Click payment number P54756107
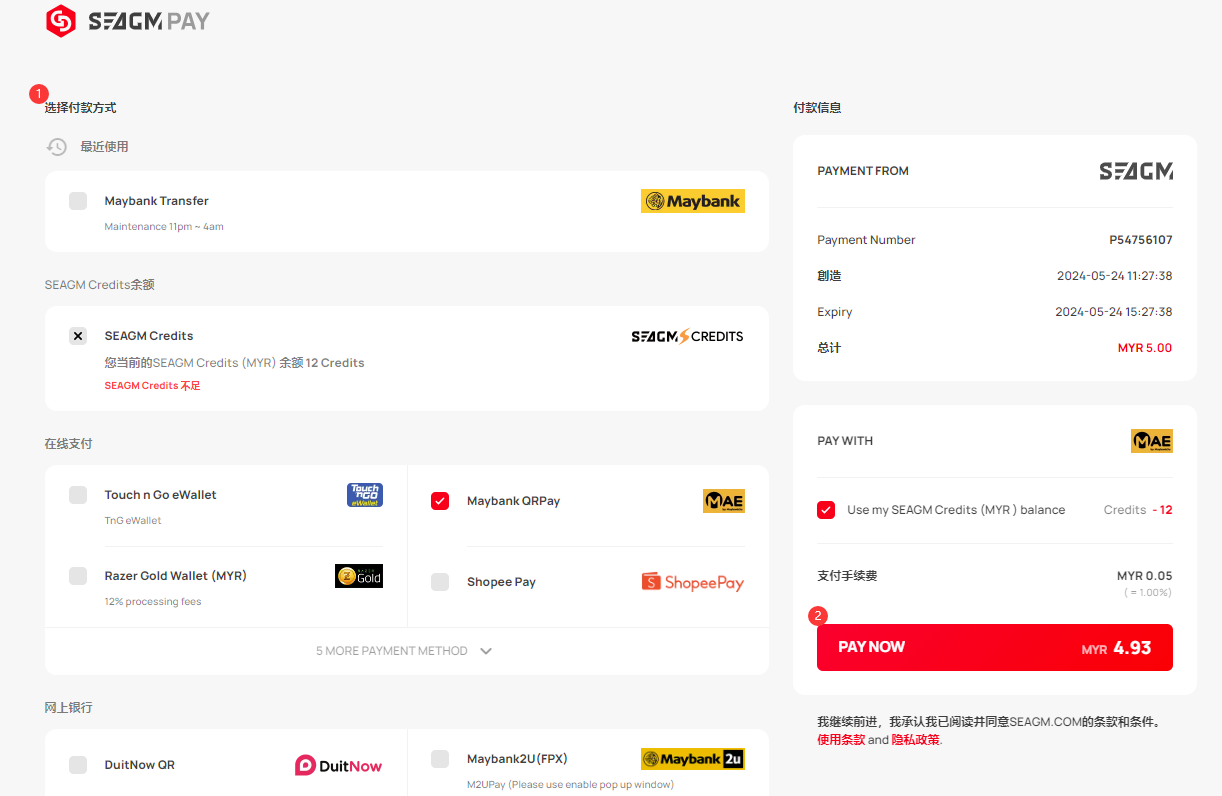This screenshot has width=1222, height=796. click(1141, 240)
